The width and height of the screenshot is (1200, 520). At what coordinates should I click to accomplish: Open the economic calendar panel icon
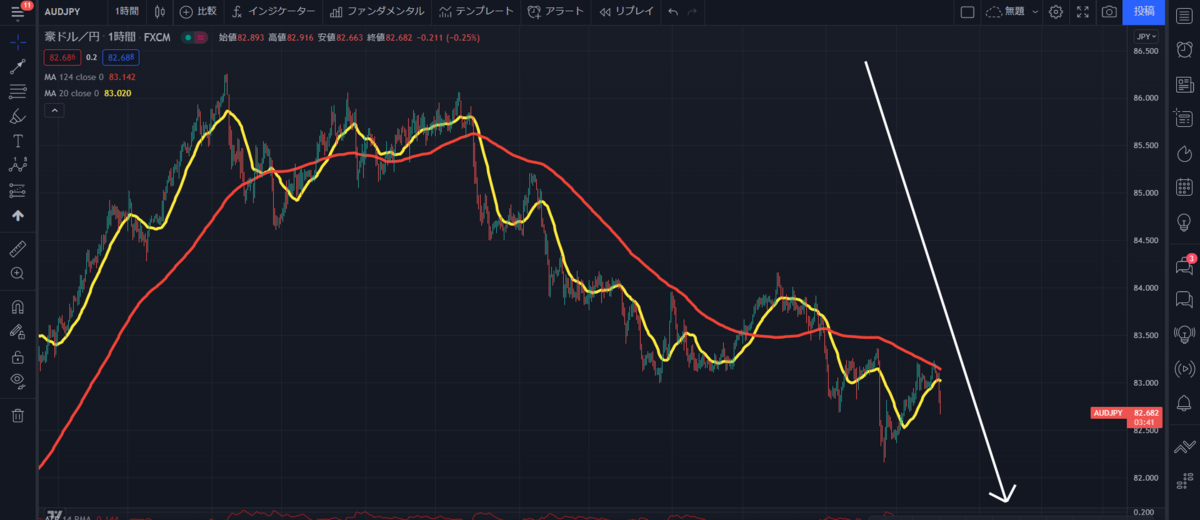click(1184, 187)
